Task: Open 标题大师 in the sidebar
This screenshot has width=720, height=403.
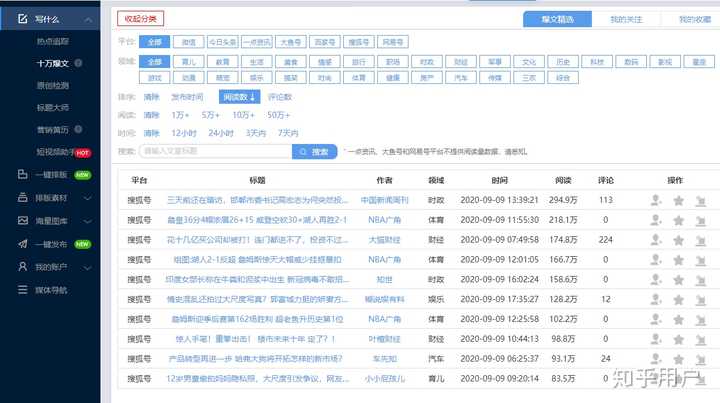Action: pos(53,107)
